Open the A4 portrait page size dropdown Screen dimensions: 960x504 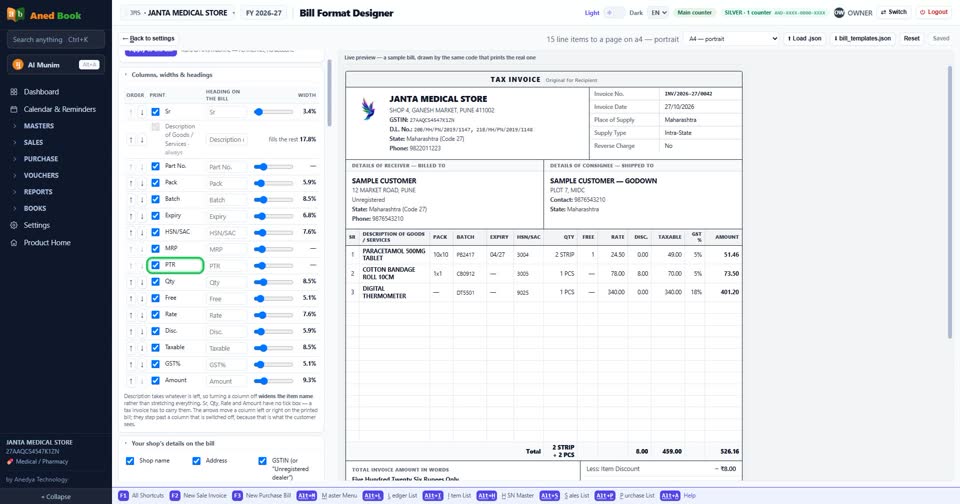coord(732,39)
